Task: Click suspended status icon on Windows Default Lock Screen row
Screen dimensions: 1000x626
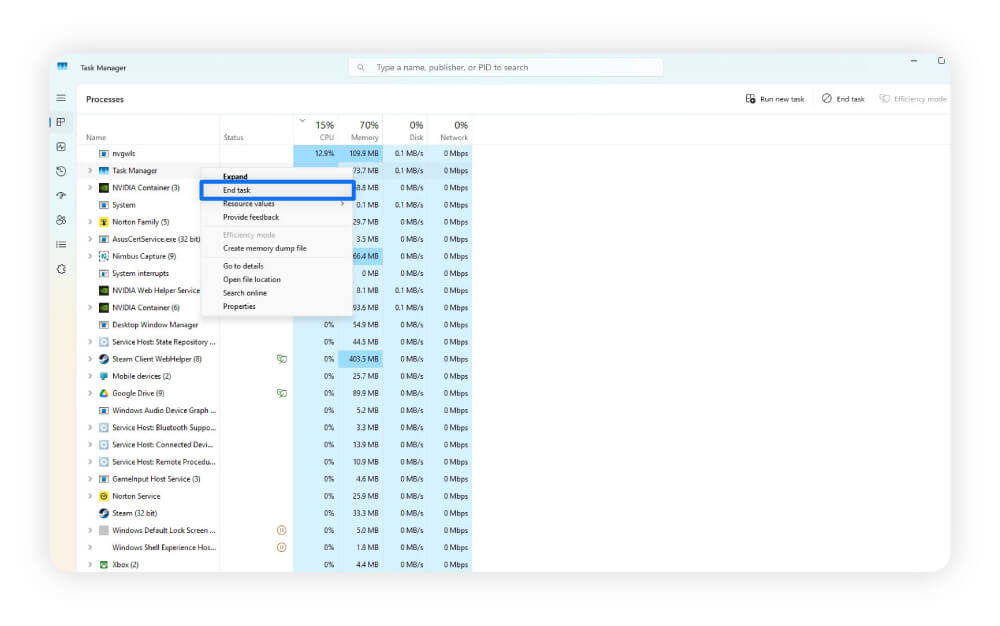Action: click(x=281, y=530)
